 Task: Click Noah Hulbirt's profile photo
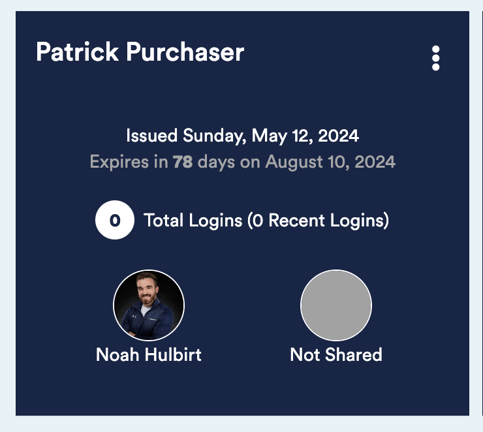149,305
